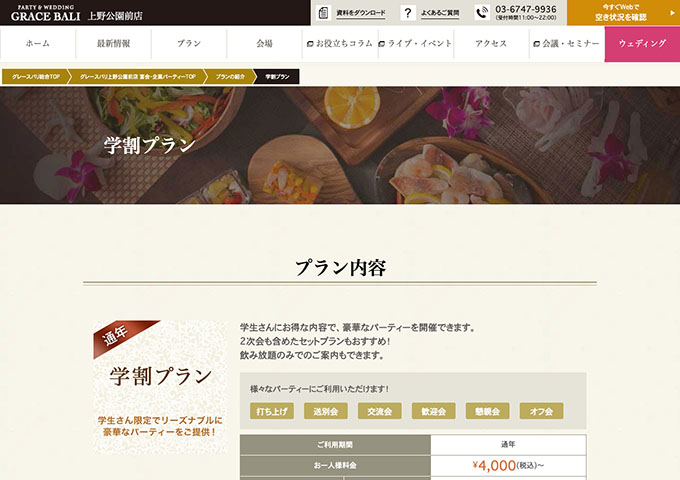Click external-link icon beside お役立ちコラム
680x480 pixels.
pos(310,44)
